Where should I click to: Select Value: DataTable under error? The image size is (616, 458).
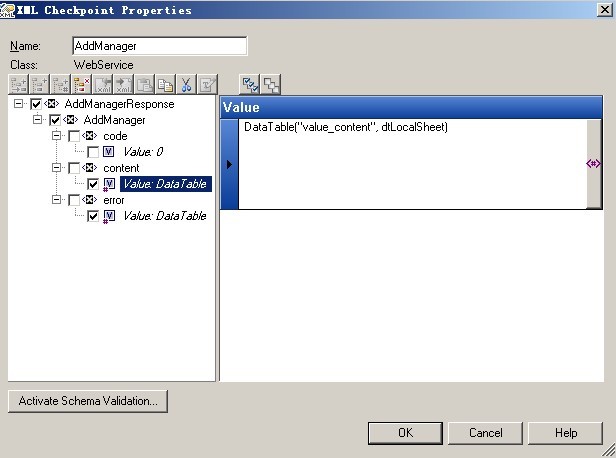pos(165,216)
